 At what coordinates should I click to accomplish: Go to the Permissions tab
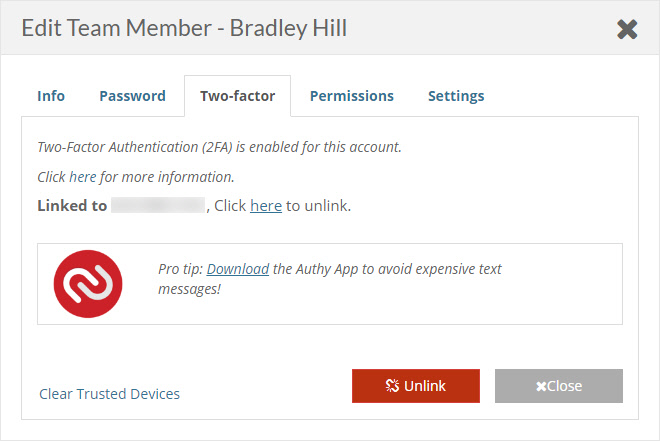point(351,96)
